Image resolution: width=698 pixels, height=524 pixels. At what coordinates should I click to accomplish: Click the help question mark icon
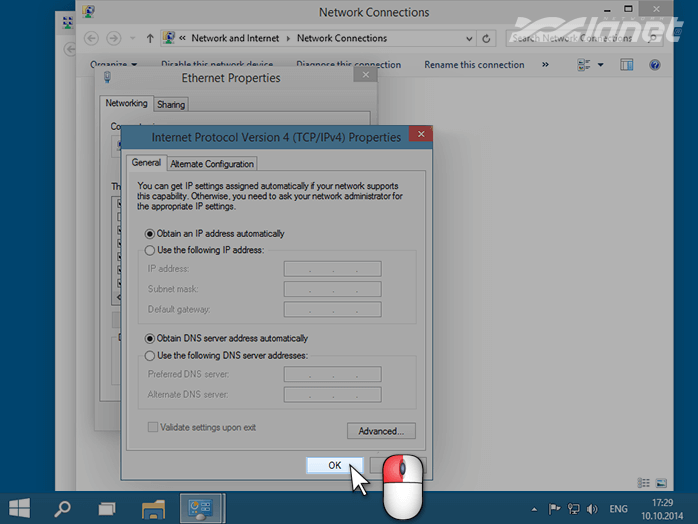tap(655, 65)
